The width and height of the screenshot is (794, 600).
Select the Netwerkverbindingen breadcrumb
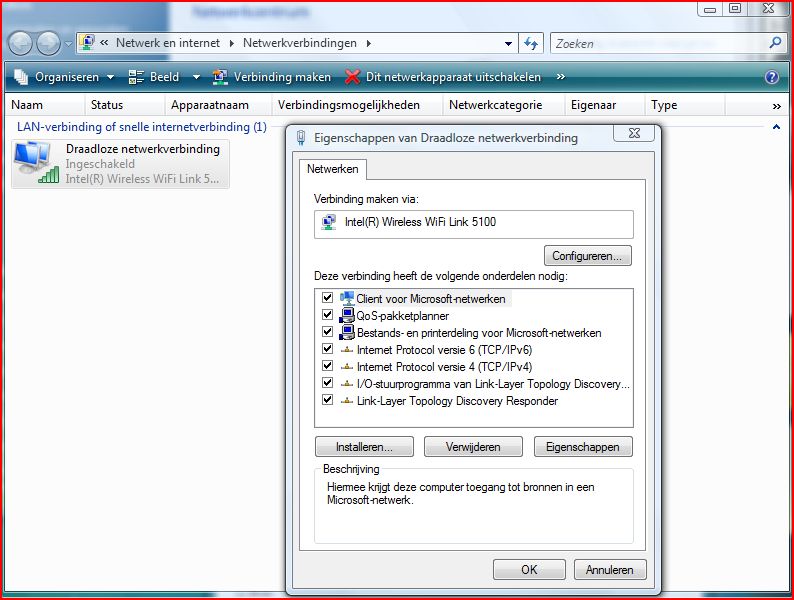tap(300, 43)
